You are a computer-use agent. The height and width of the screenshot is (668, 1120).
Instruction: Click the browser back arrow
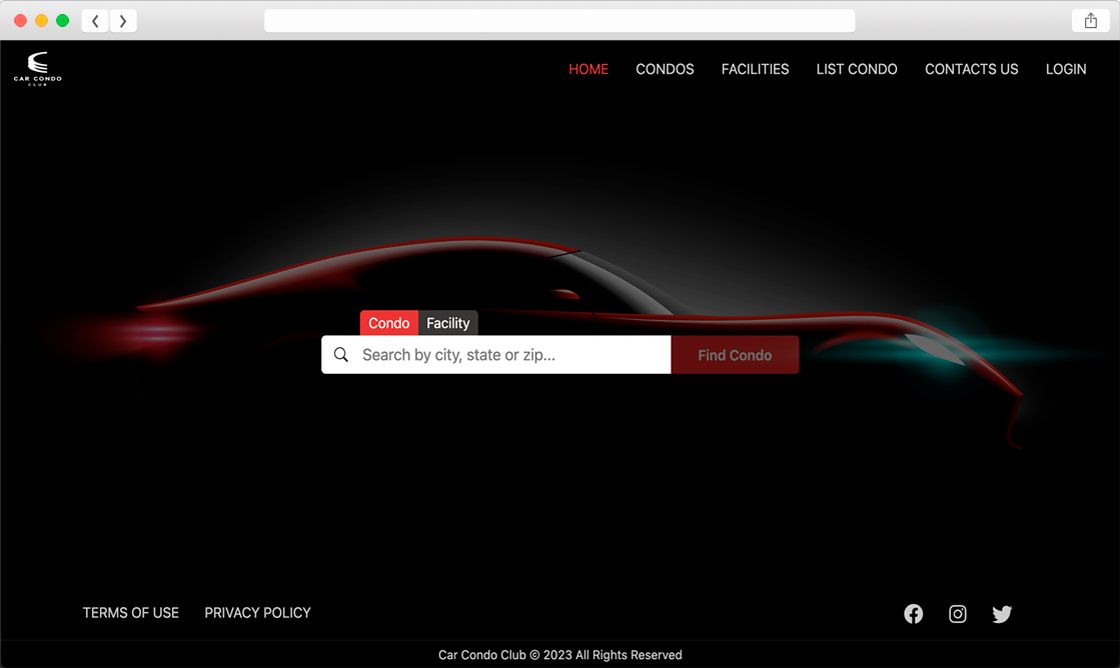tap(95, 21)
